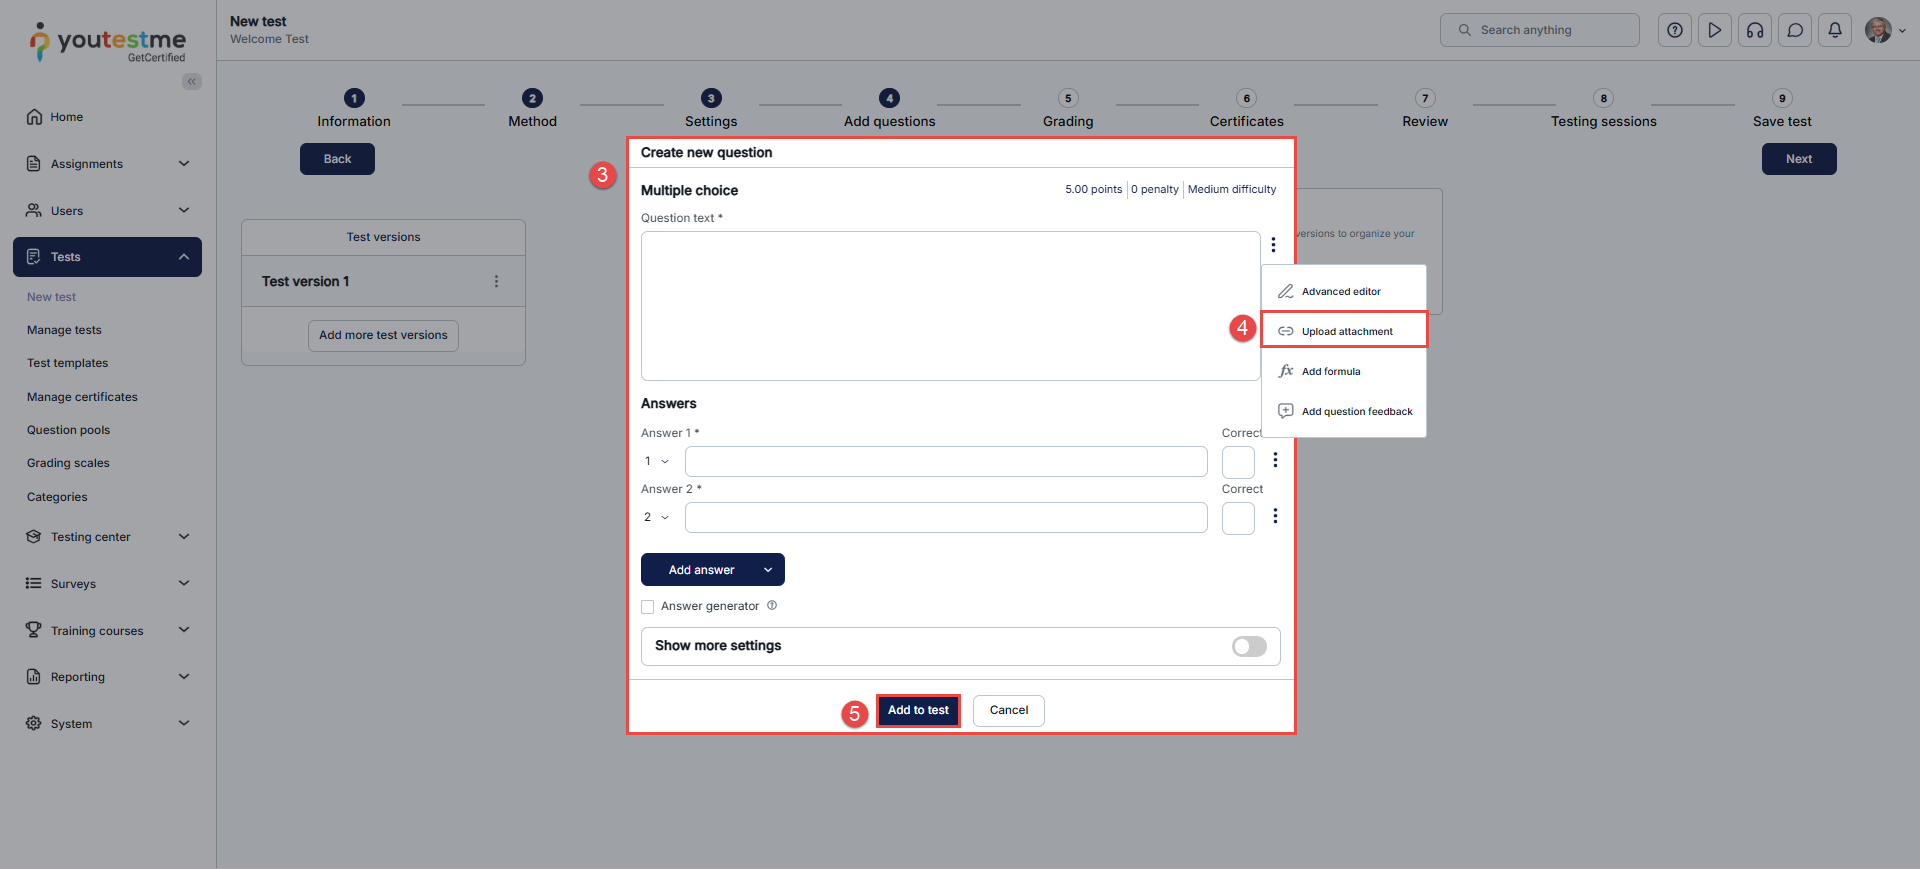Choose Advanced editor from the menu
Screen dimensions: 1920x869
pyautogui.click(x=1344, y=292)
